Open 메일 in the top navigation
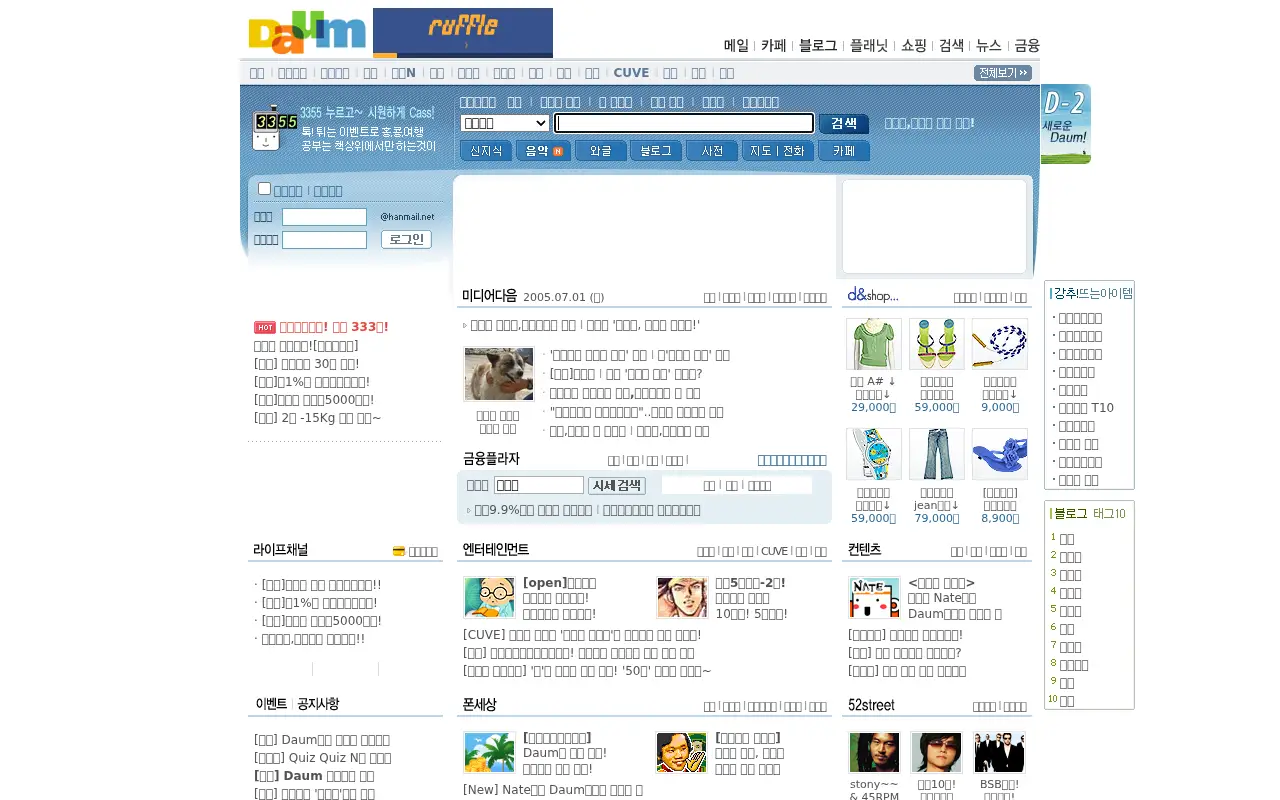Image resolution: width=1280 pixels, height=800 pixels. click(x=736, y=45)
